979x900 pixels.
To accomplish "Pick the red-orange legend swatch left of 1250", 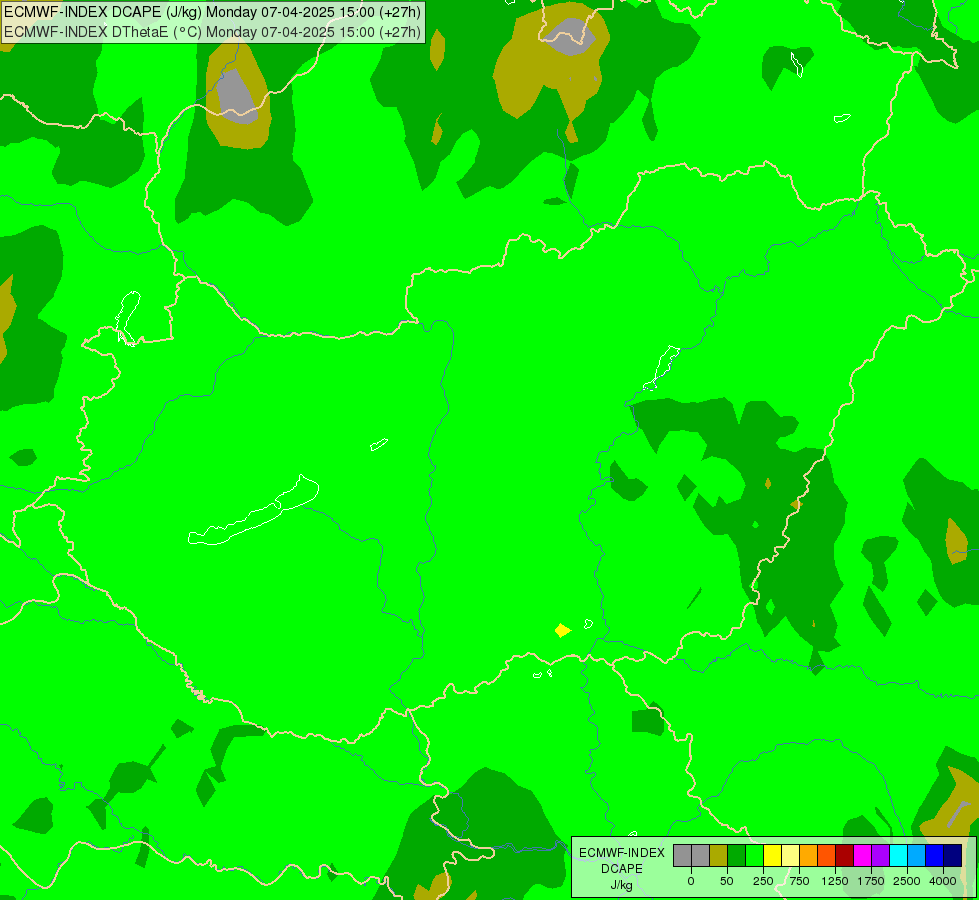I will tap(827, 855).
